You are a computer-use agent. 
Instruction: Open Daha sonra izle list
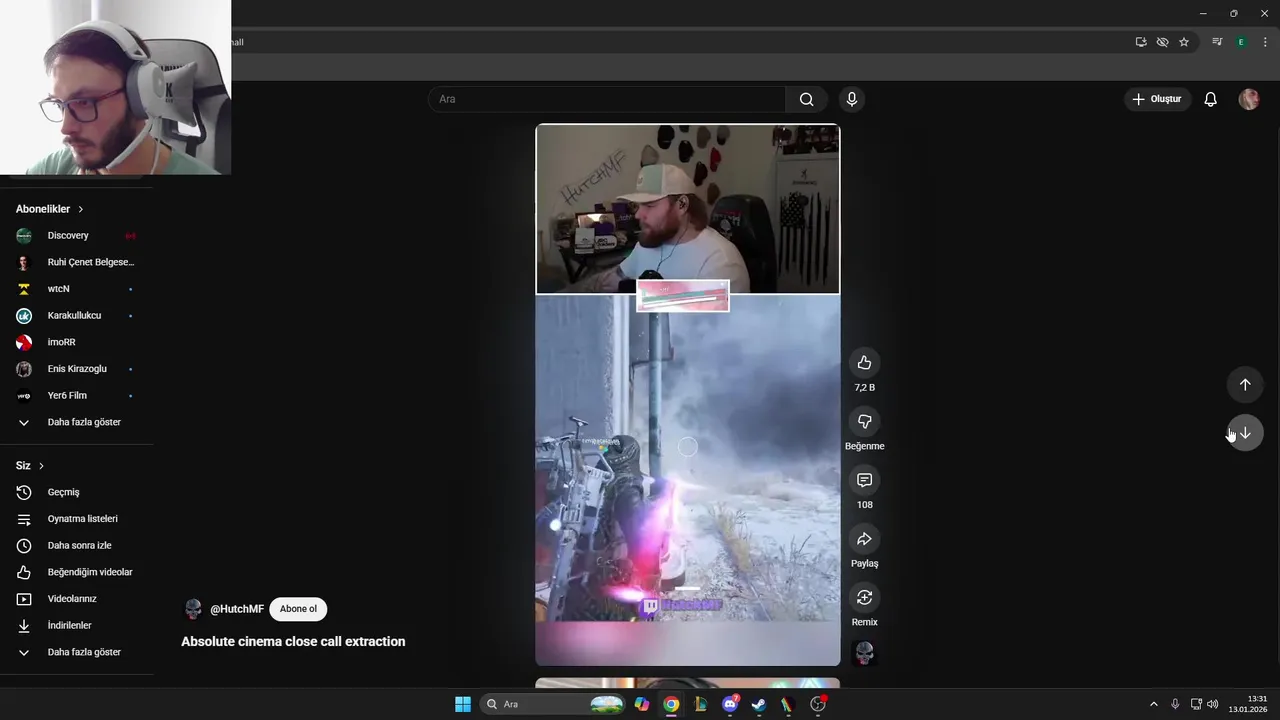[76, 546]
